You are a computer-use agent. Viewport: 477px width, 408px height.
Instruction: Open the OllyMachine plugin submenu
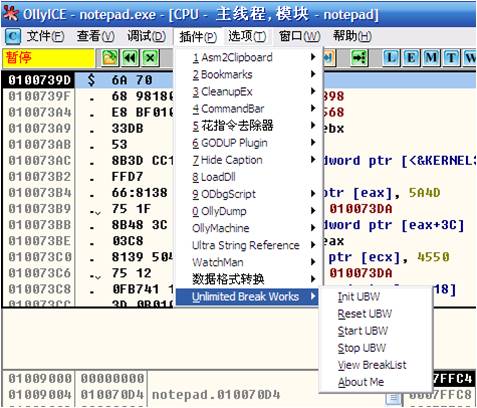coord(248,228)
